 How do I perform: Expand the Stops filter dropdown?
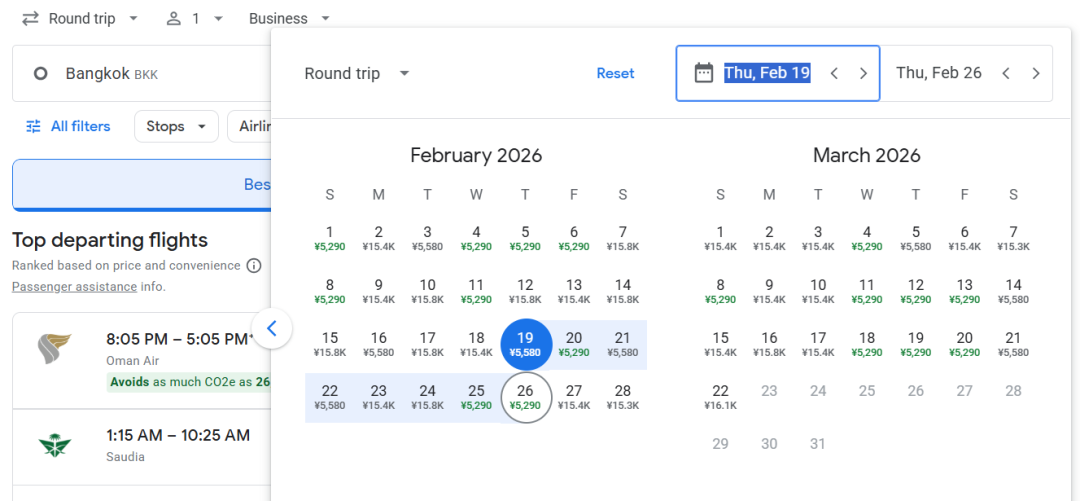coord(176,126)
